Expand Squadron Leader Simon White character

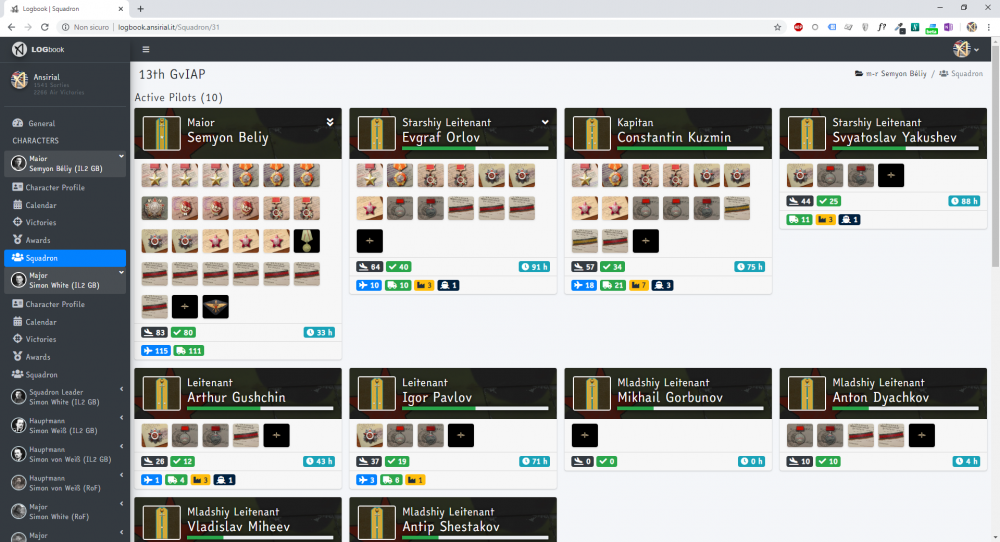[121, 389]
